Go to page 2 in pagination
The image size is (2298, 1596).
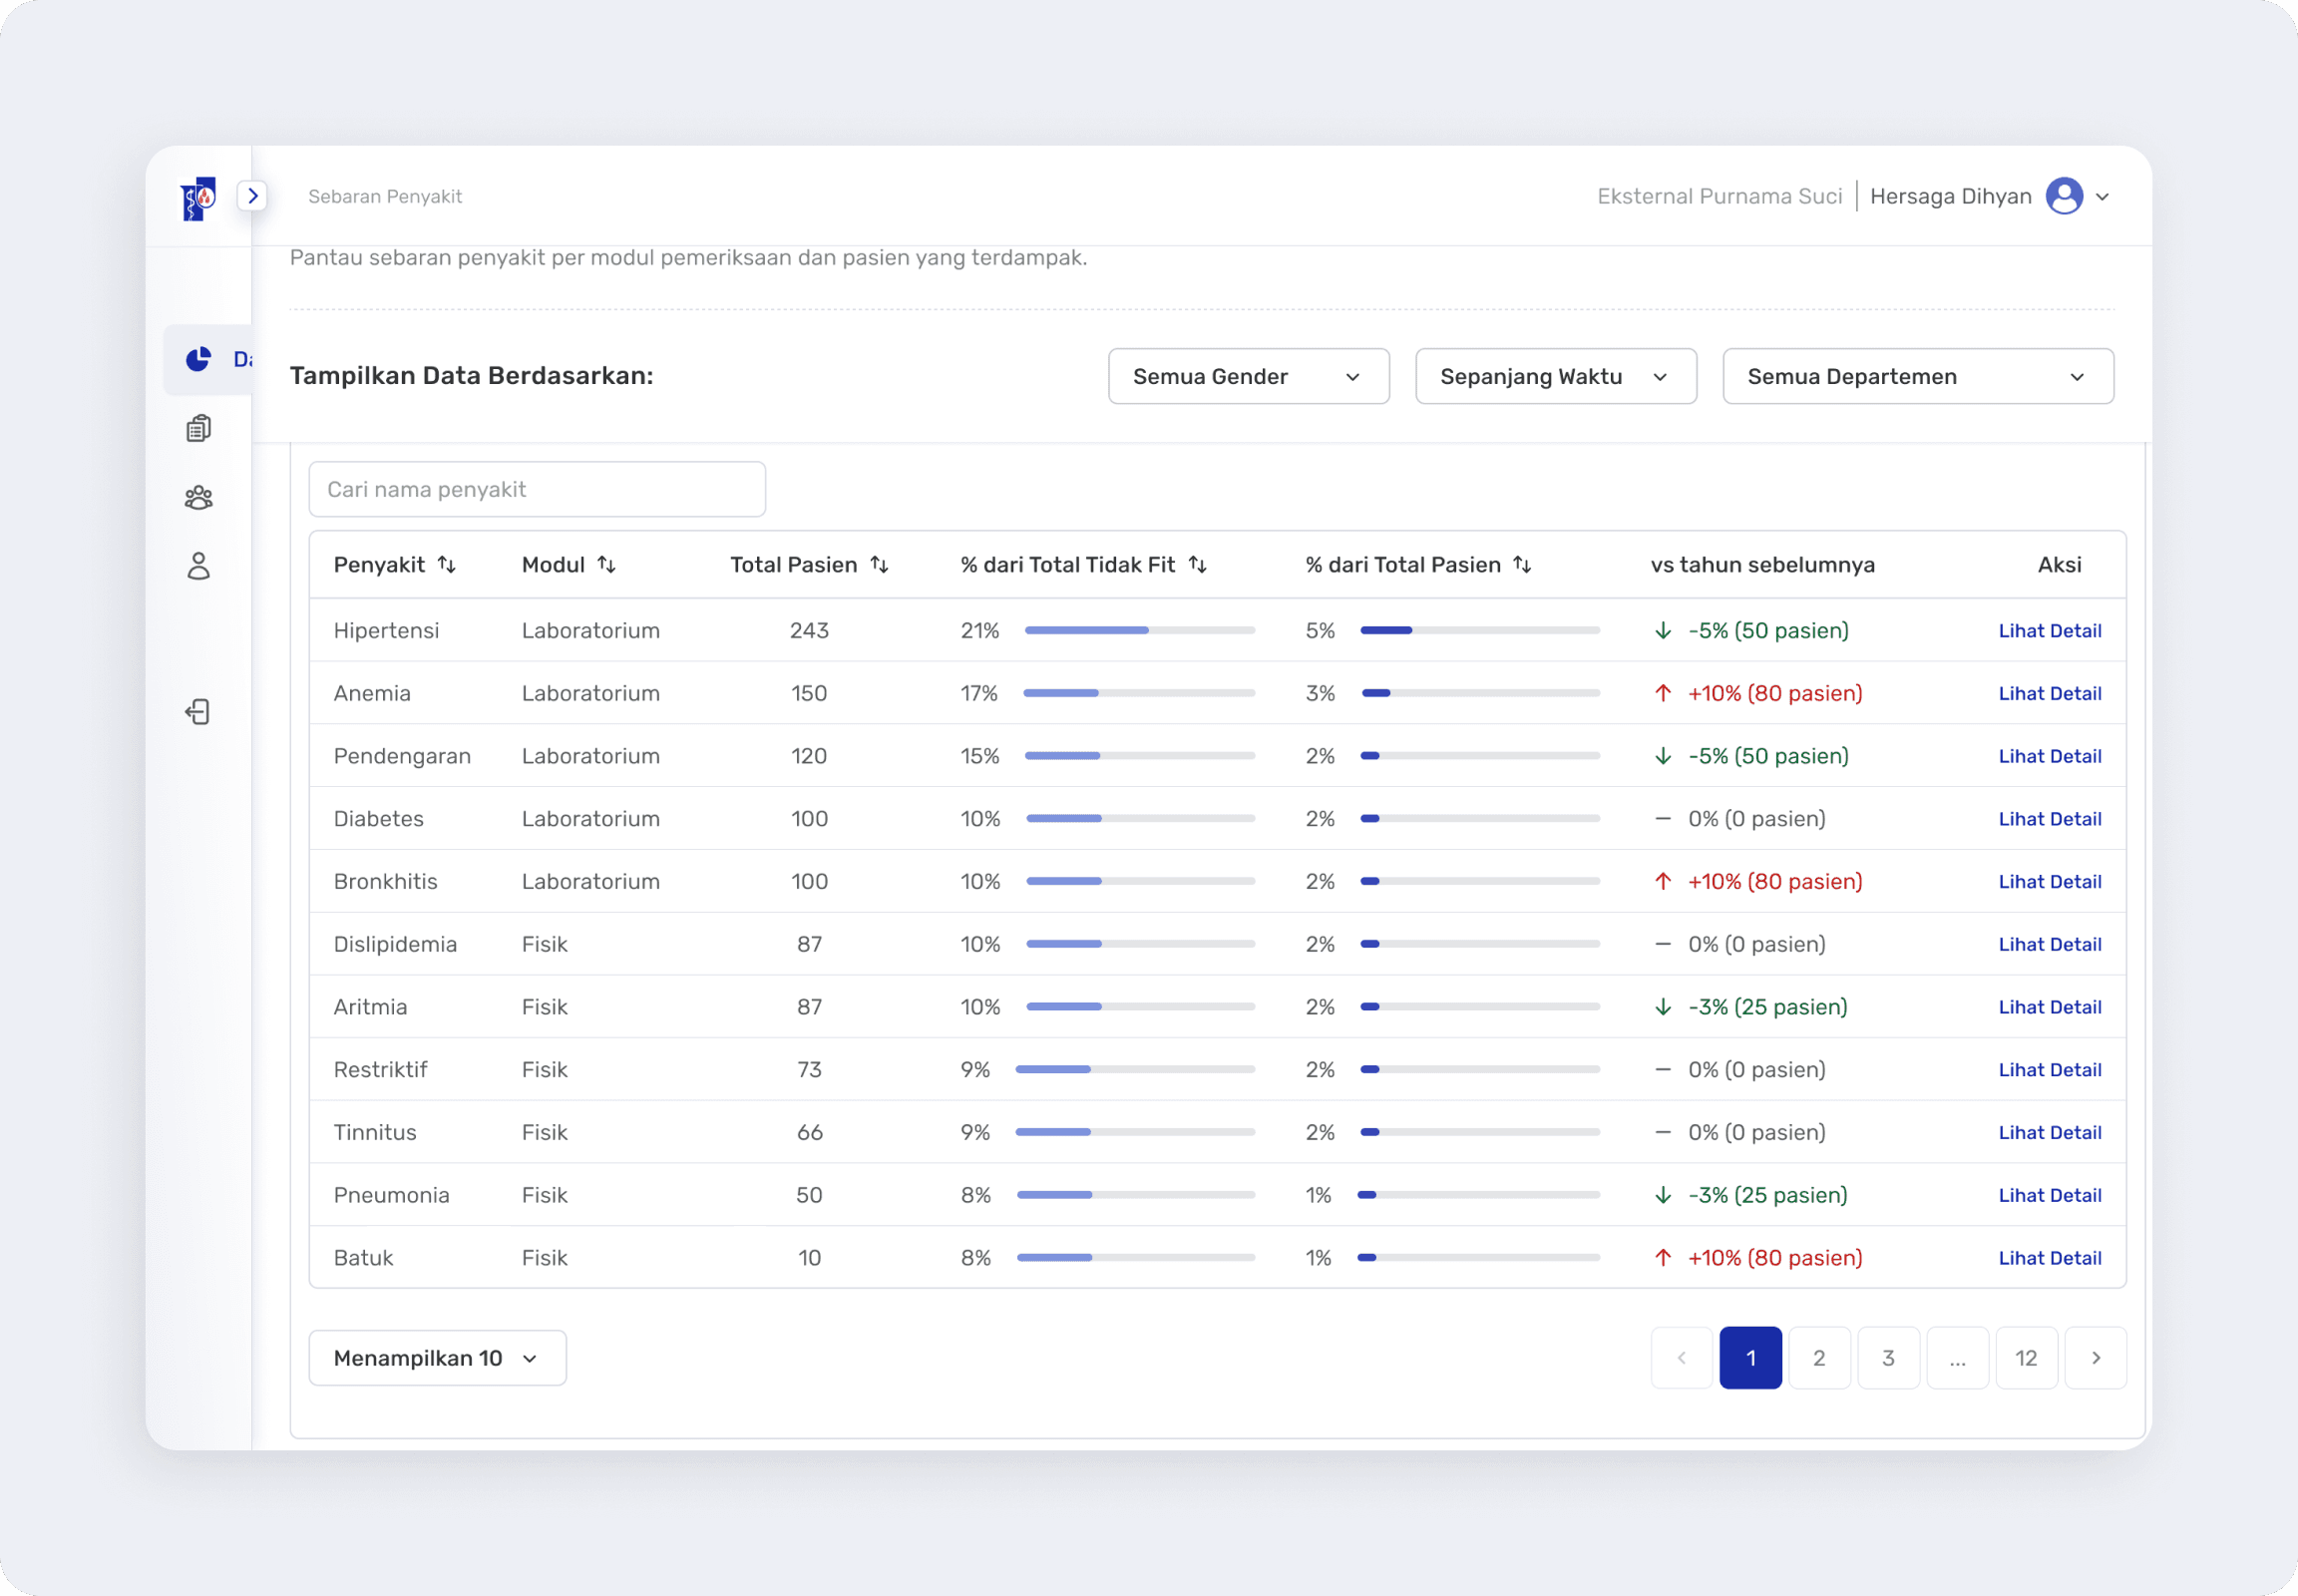coord(1819,1358)
